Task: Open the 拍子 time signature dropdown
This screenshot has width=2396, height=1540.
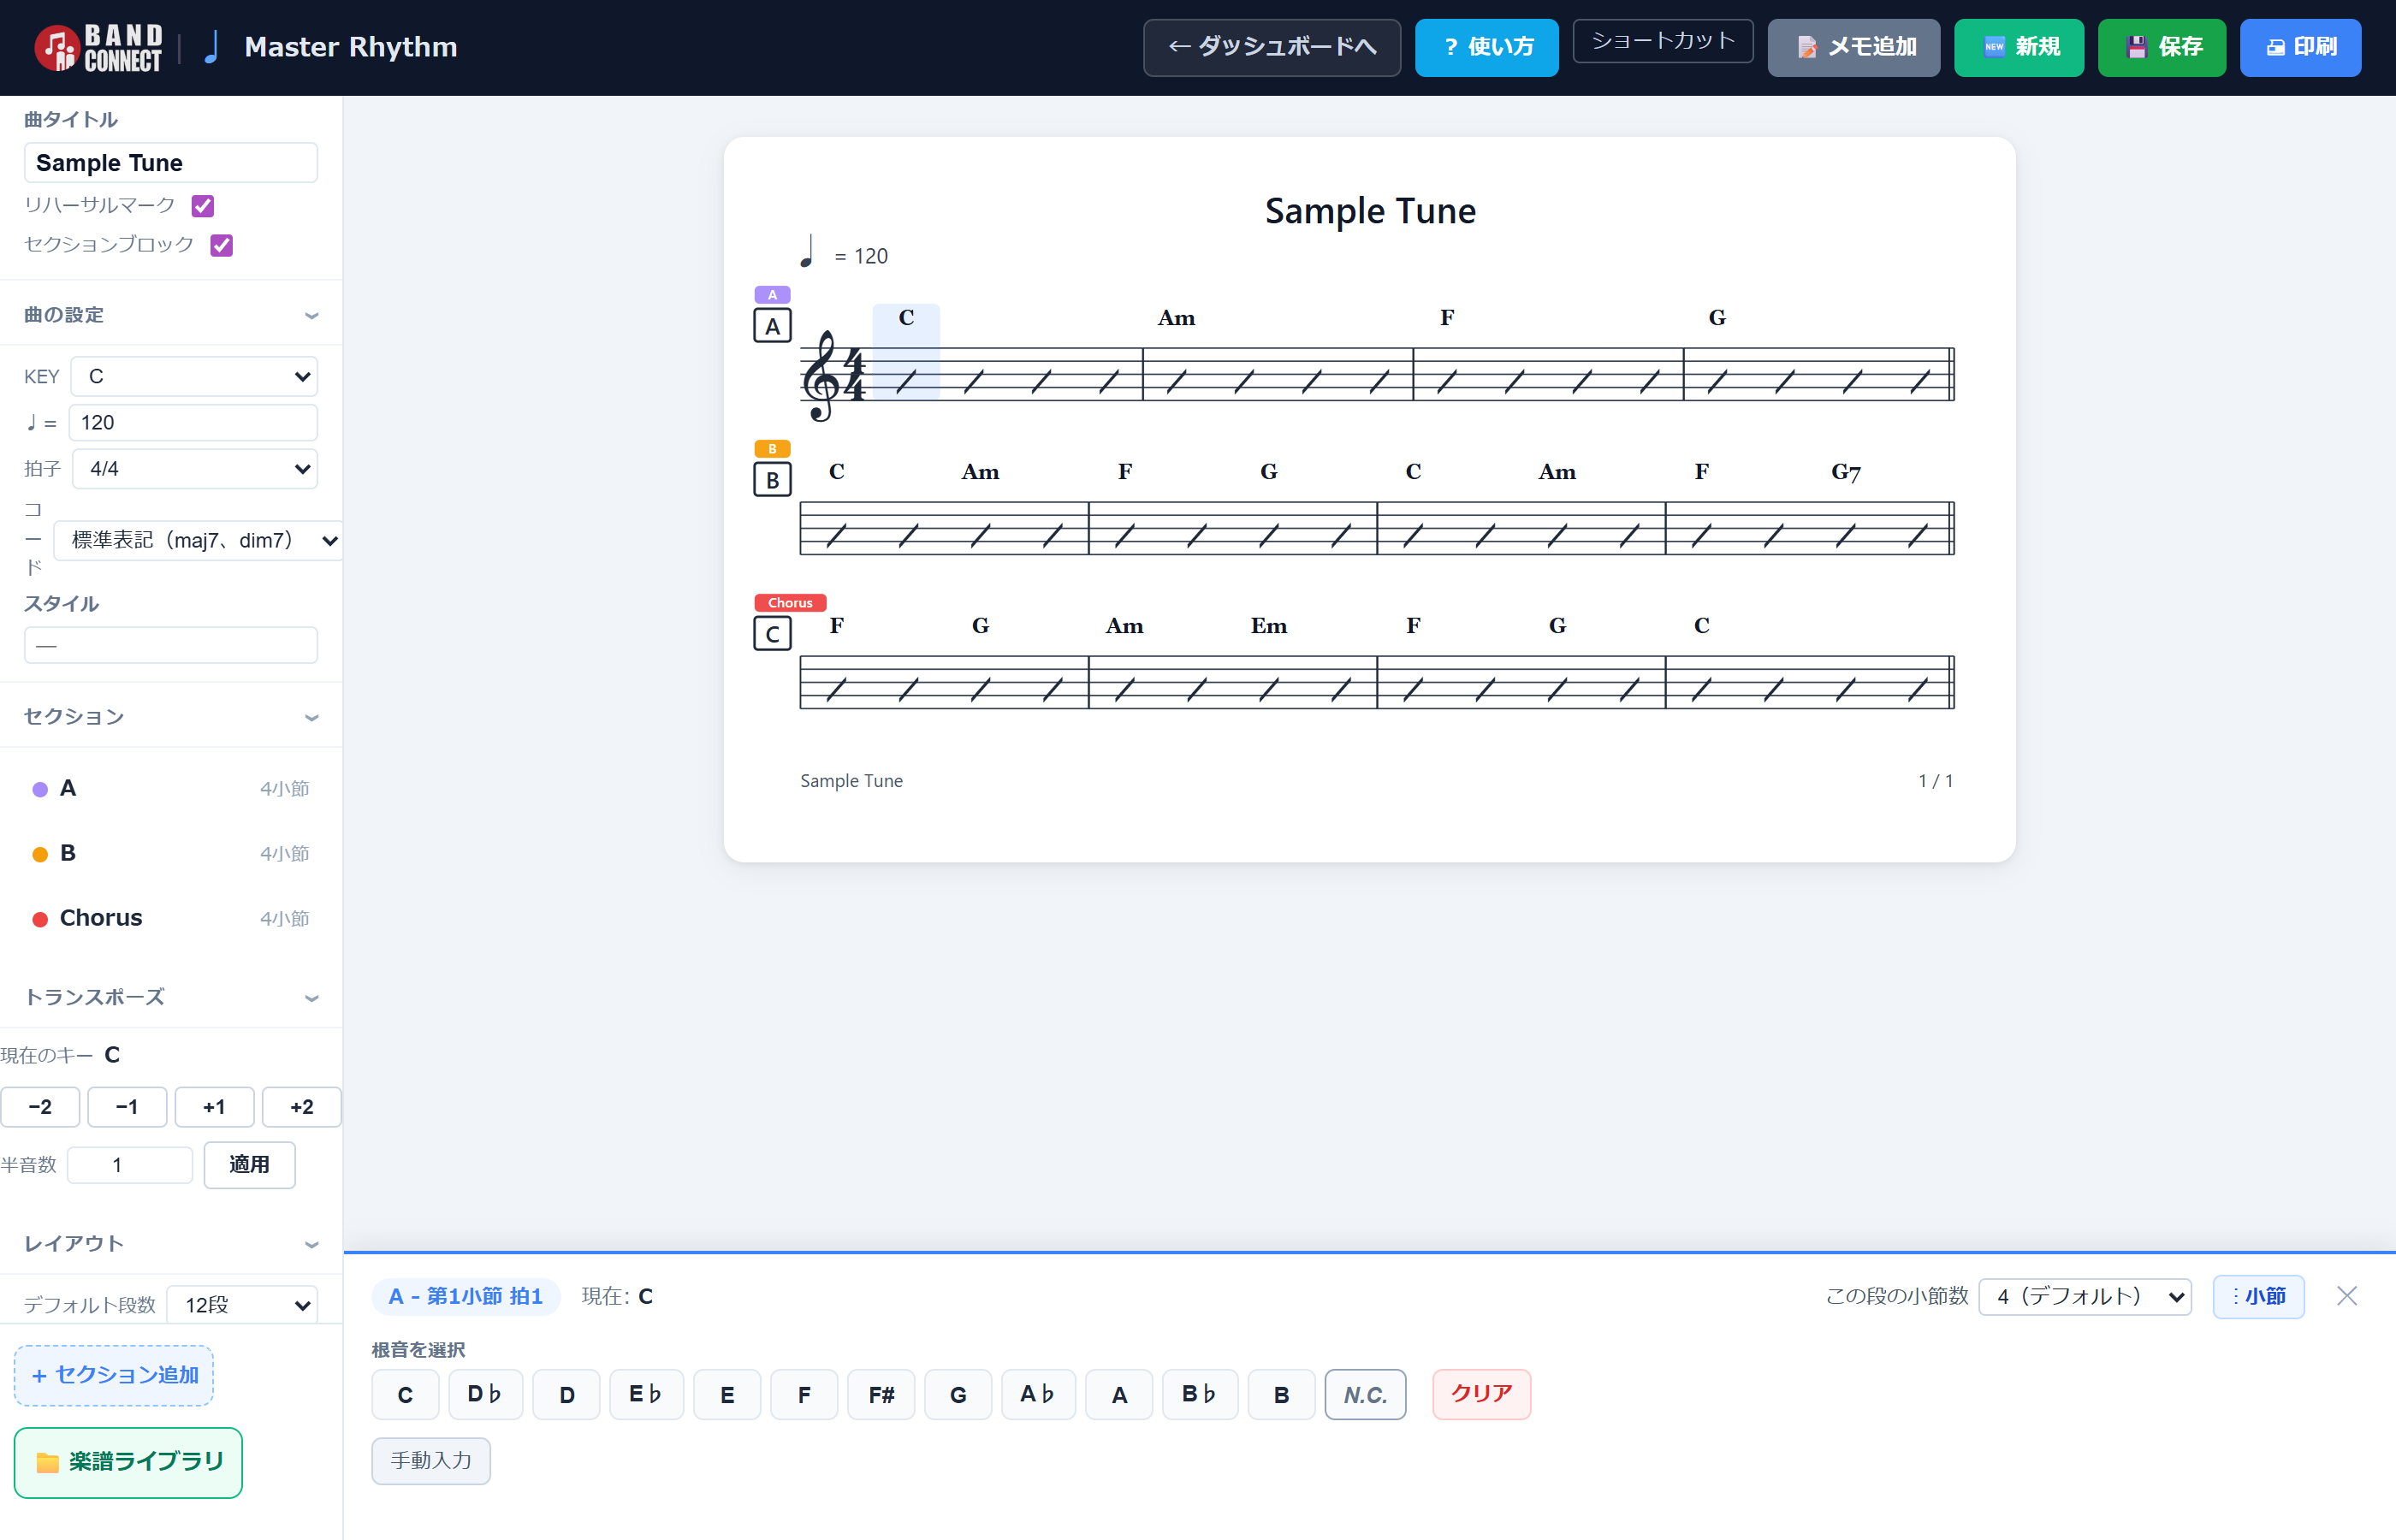Action: pyautogui.click(x=195, y=469)
